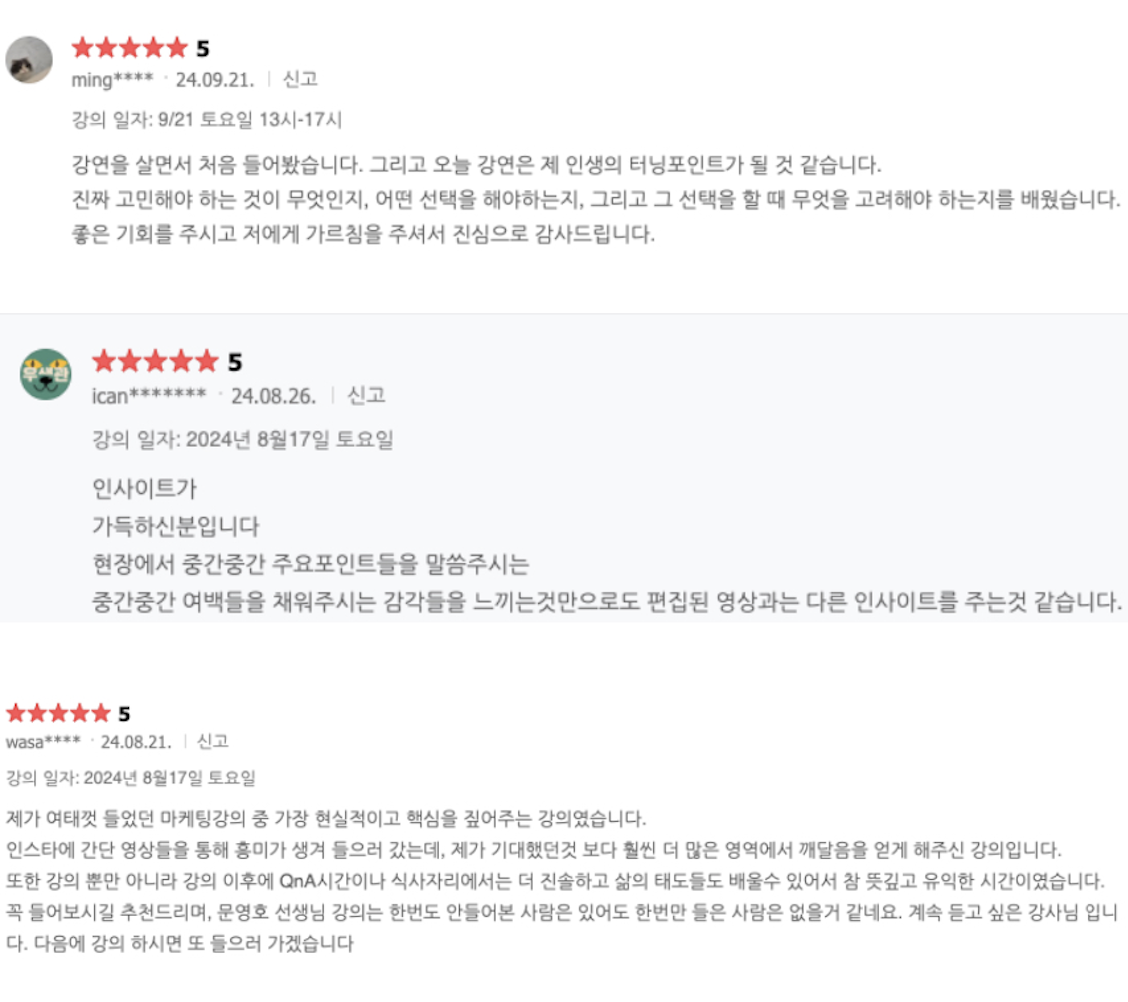Image resolution: width=1128 pixels, height=1002 pixels.
Task: Click 신고 next to 24.08.26. date
Action: (x=366, y=395)
